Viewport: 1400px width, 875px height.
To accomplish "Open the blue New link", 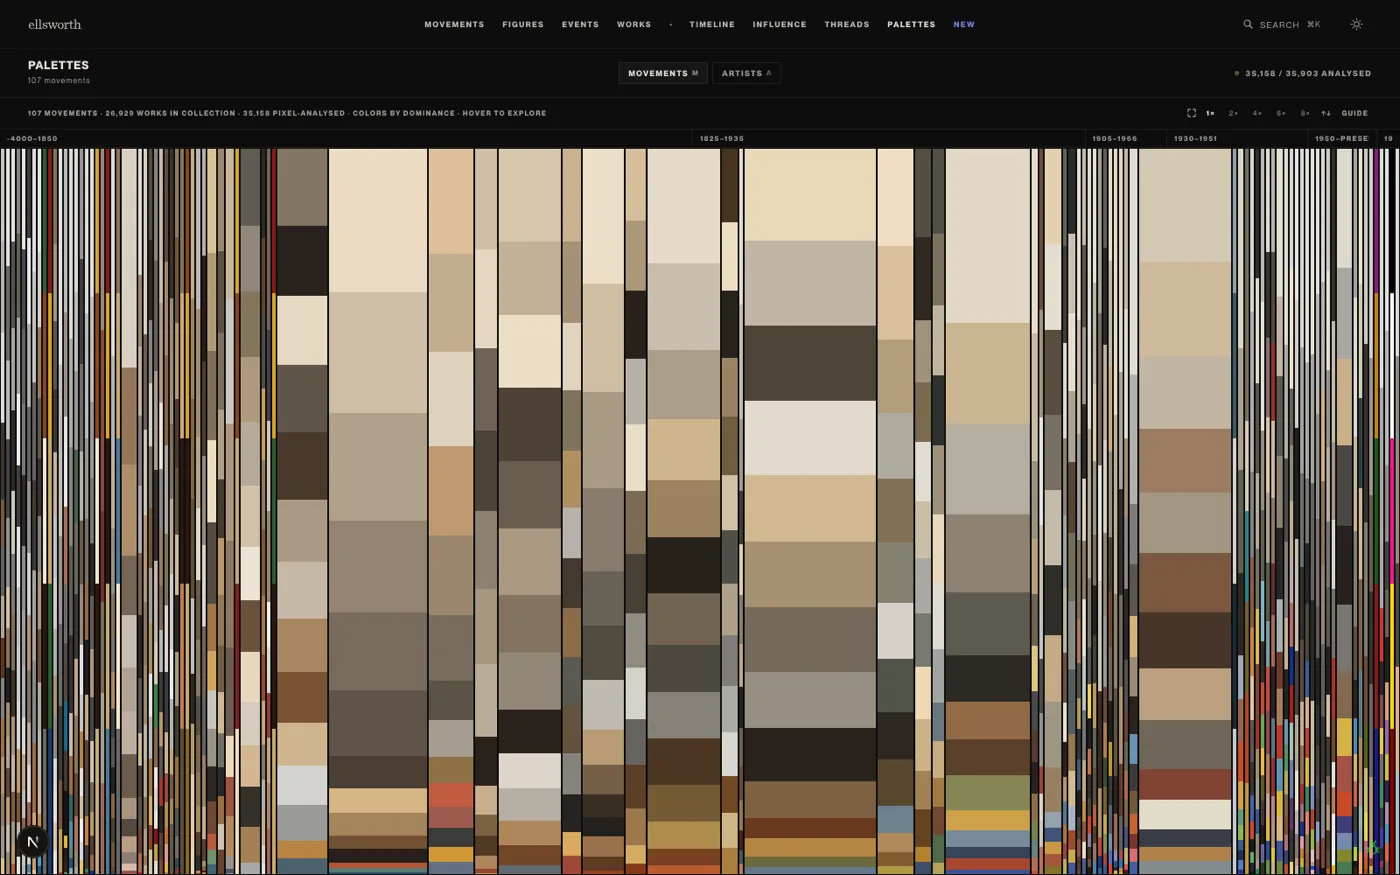I will (x=964, y=24).
